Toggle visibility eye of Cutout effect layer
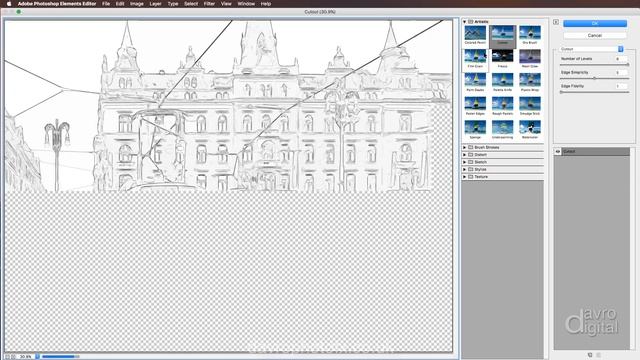The image size is (640, 360). (558, 152)
